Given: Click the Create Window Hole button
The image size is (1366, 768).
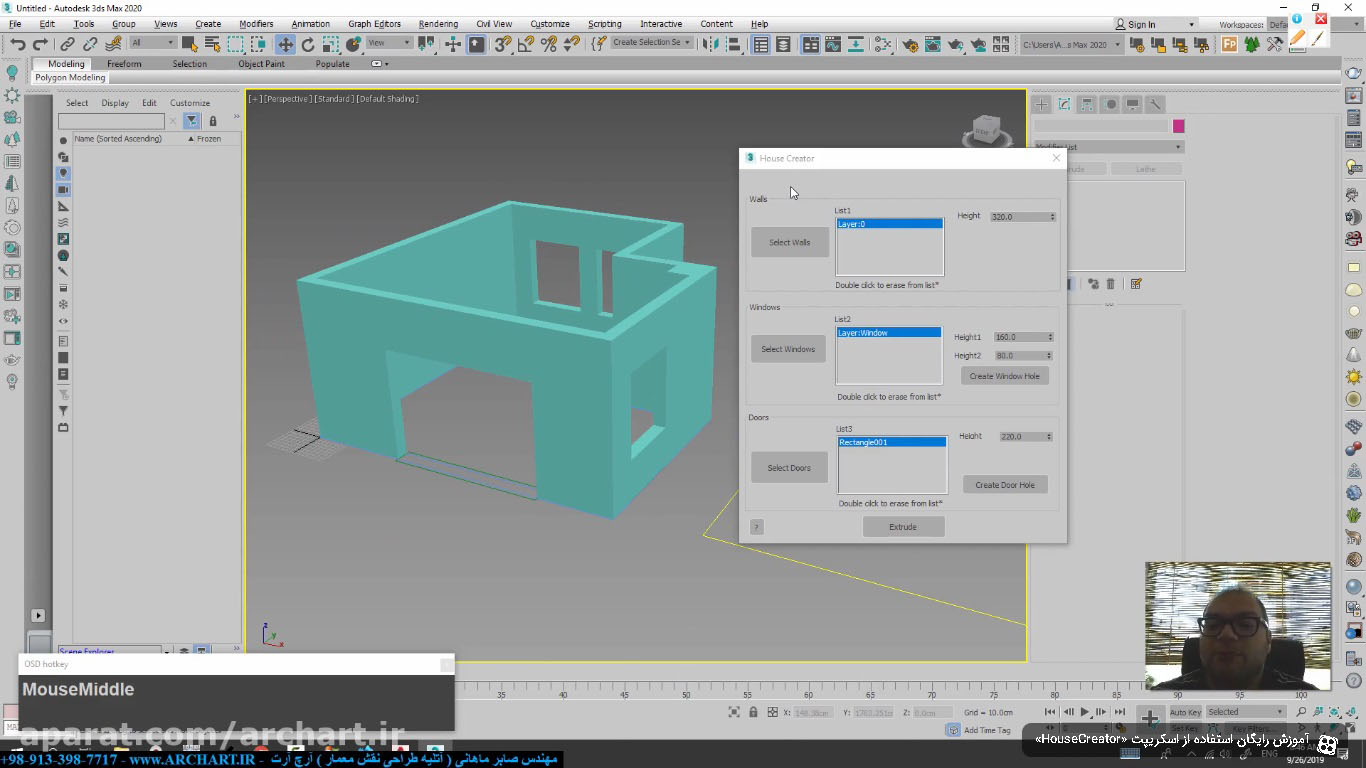Looking at the screenshot, I should click(x=1005, y=376).
